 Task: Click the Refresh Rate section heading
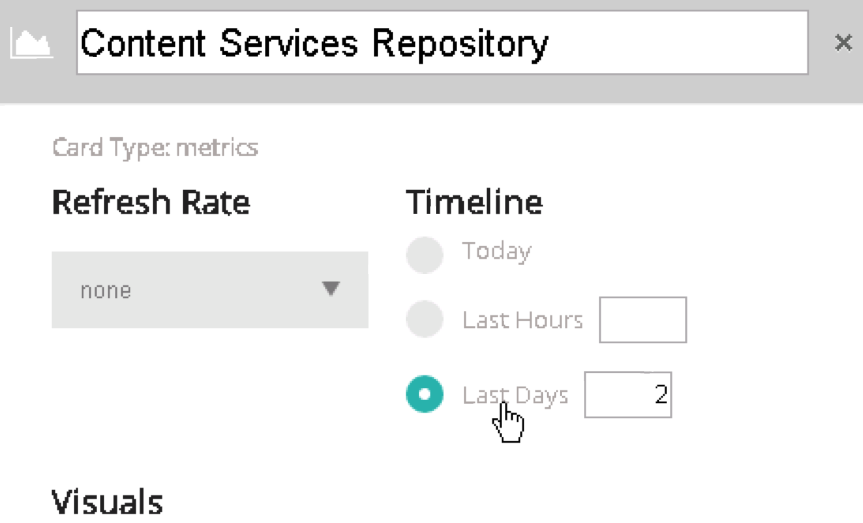coord(151,202)
